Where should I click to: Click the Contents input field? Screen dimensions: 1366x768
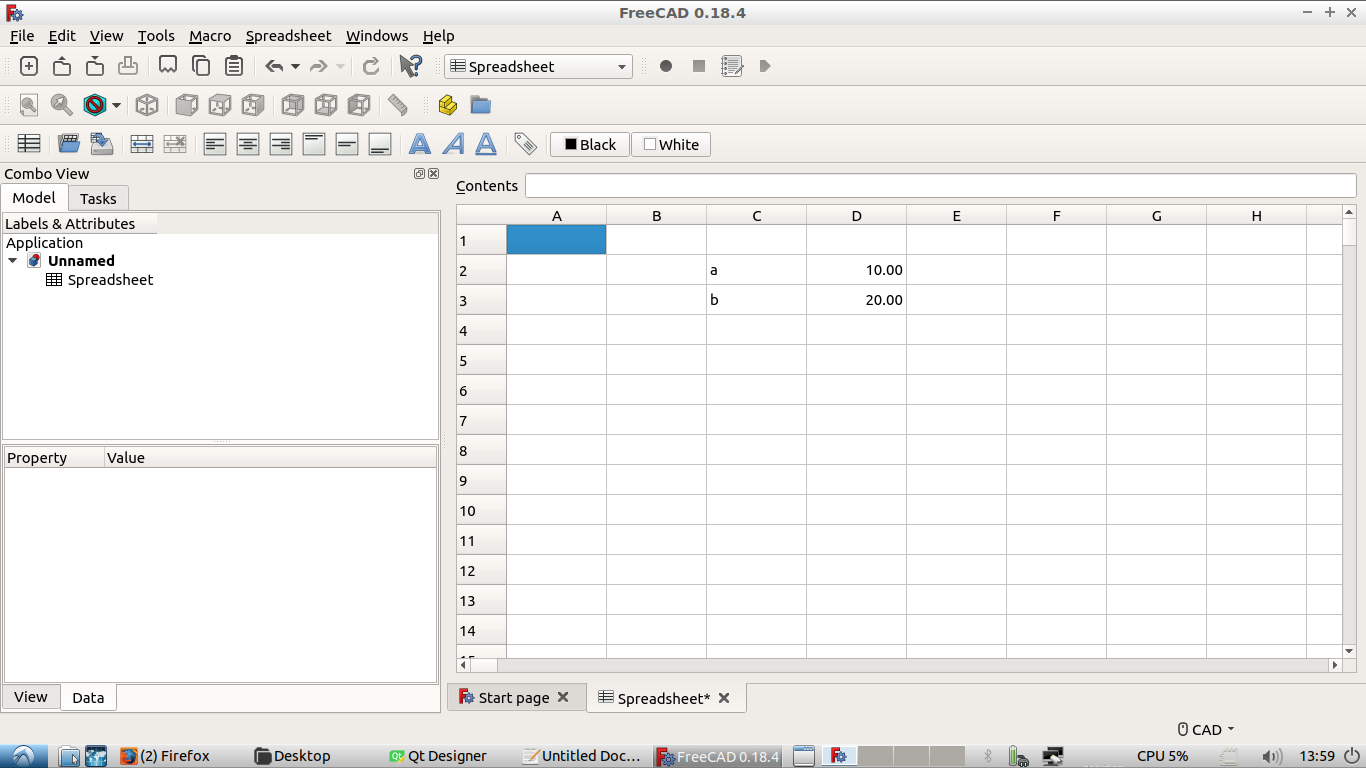940,185
